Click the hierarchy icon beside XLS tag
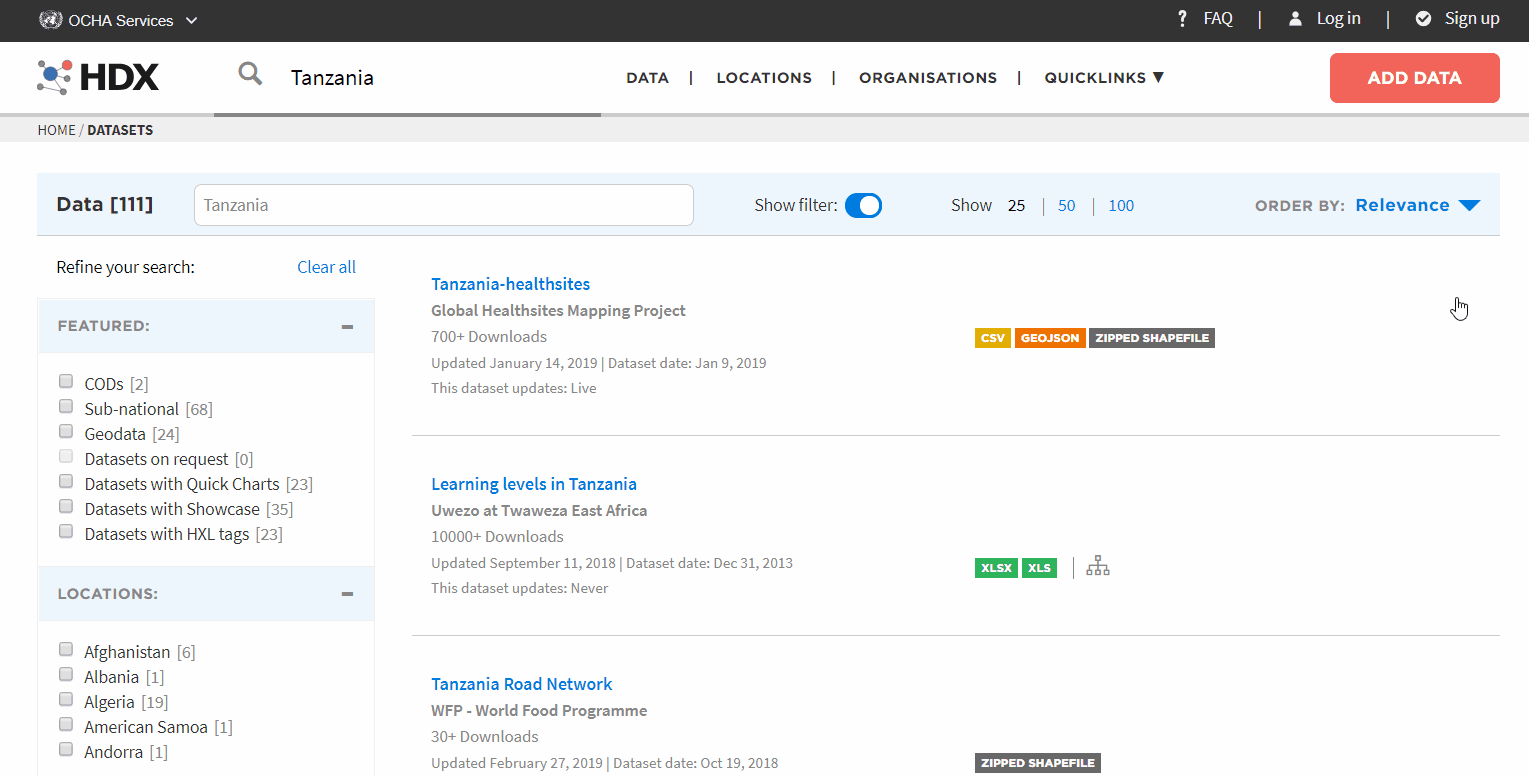This screenshot has height=776, width=1529. (x=1098, y=567)
